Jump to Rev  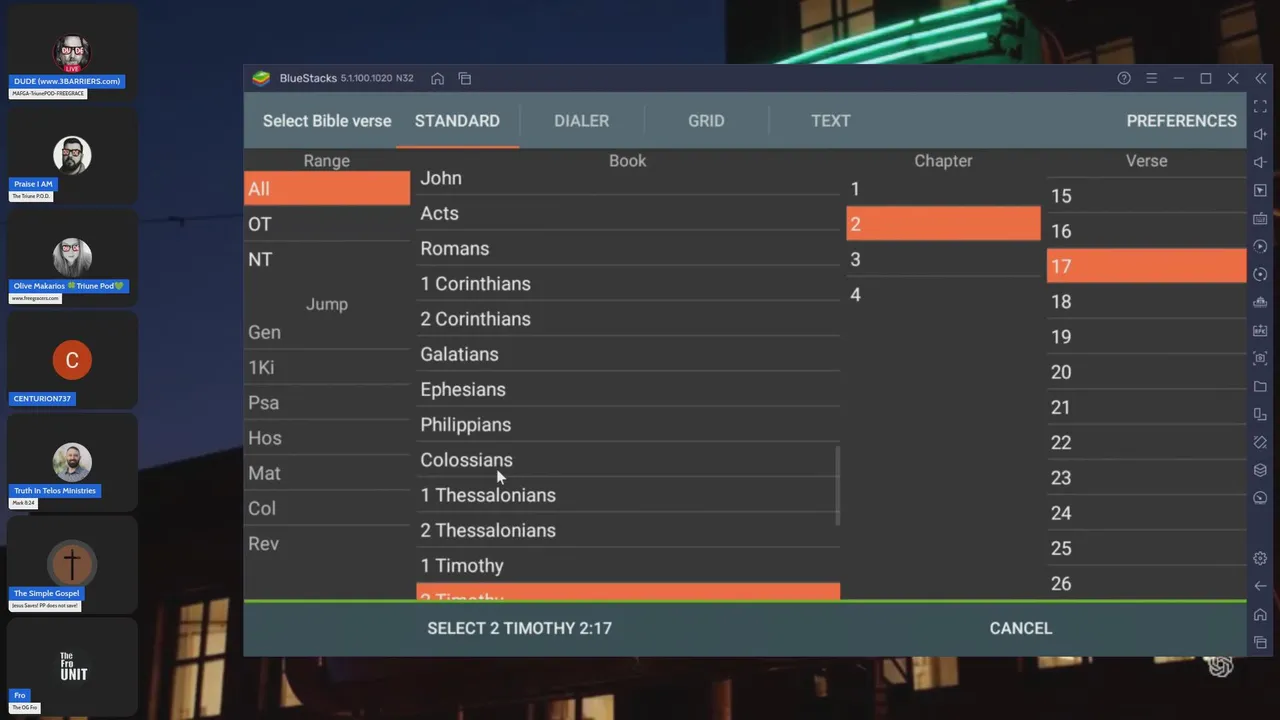[x=327, y=543]
